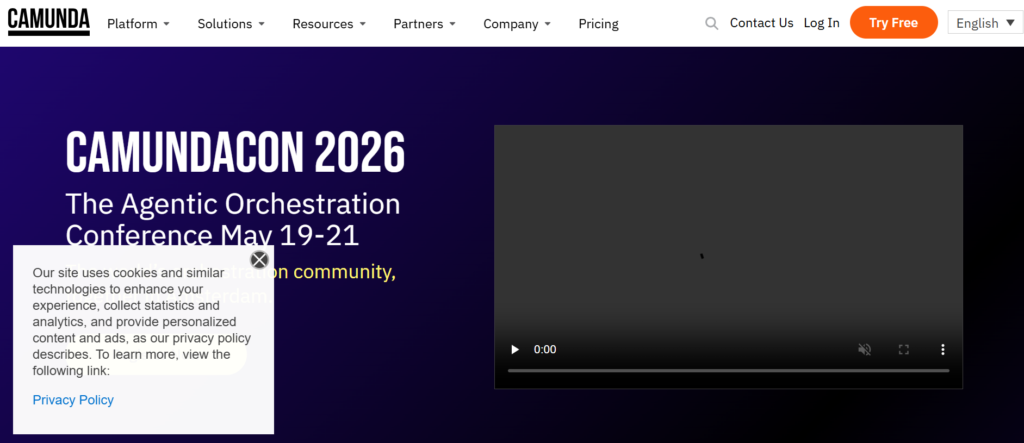
Task: Open the video more options menu
Action: coord(941,349)
